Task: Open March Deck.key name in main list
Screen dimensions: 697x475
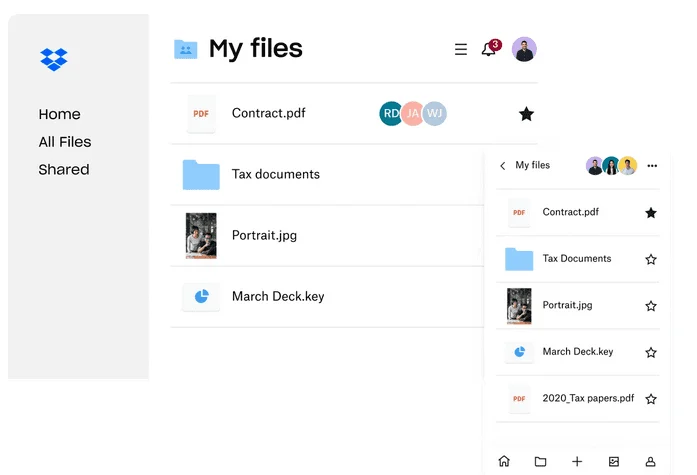Action: click(x=278, y=296)
